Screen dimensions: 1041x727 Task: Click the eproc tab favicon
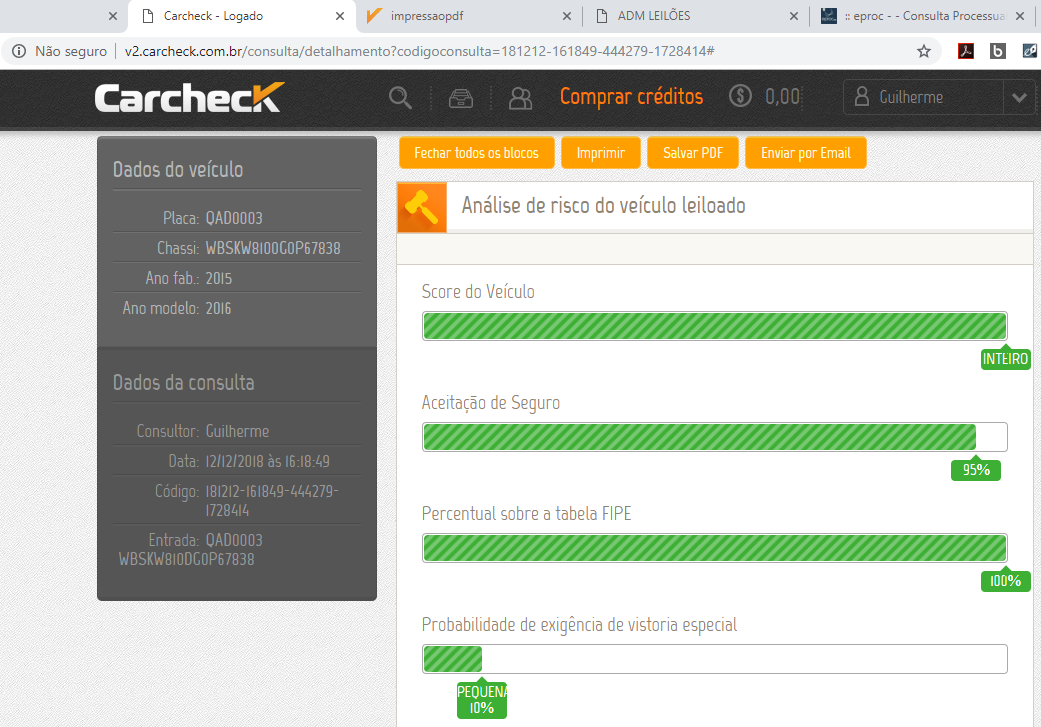click(x=829, y=15)
